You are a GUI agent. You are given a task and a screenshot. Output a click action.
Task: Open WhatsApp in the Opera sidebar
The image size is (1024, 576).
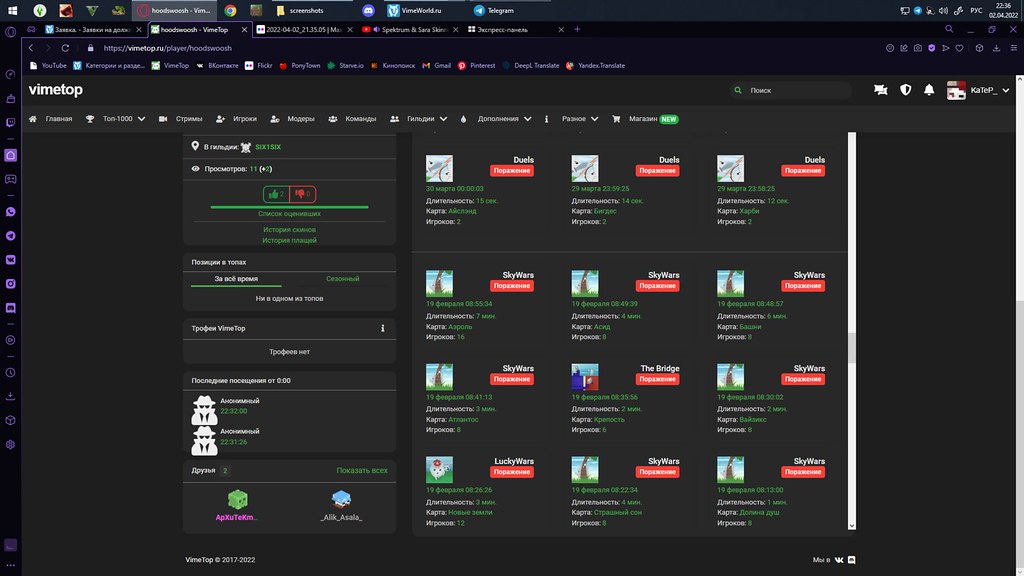click(10, 212)
